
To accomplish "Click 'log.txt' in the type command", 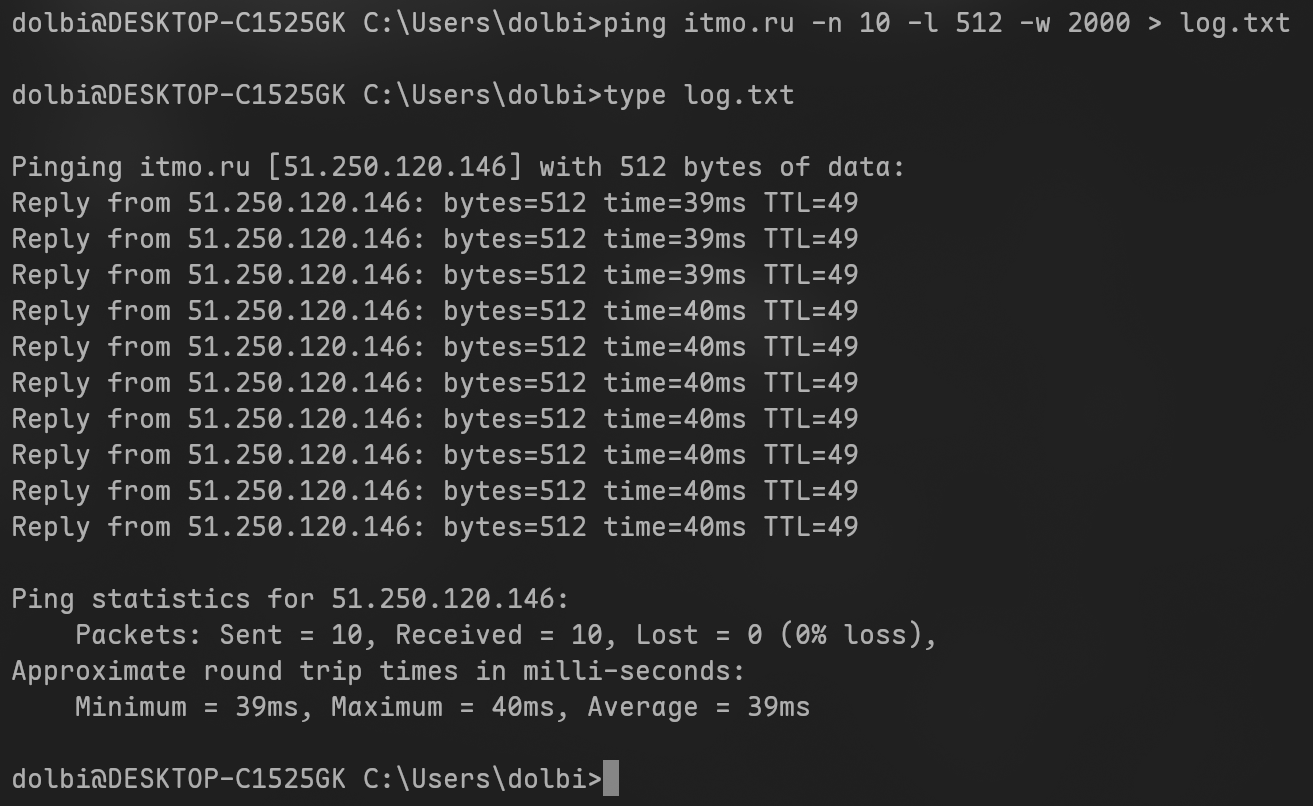I will tap(739, 95).
